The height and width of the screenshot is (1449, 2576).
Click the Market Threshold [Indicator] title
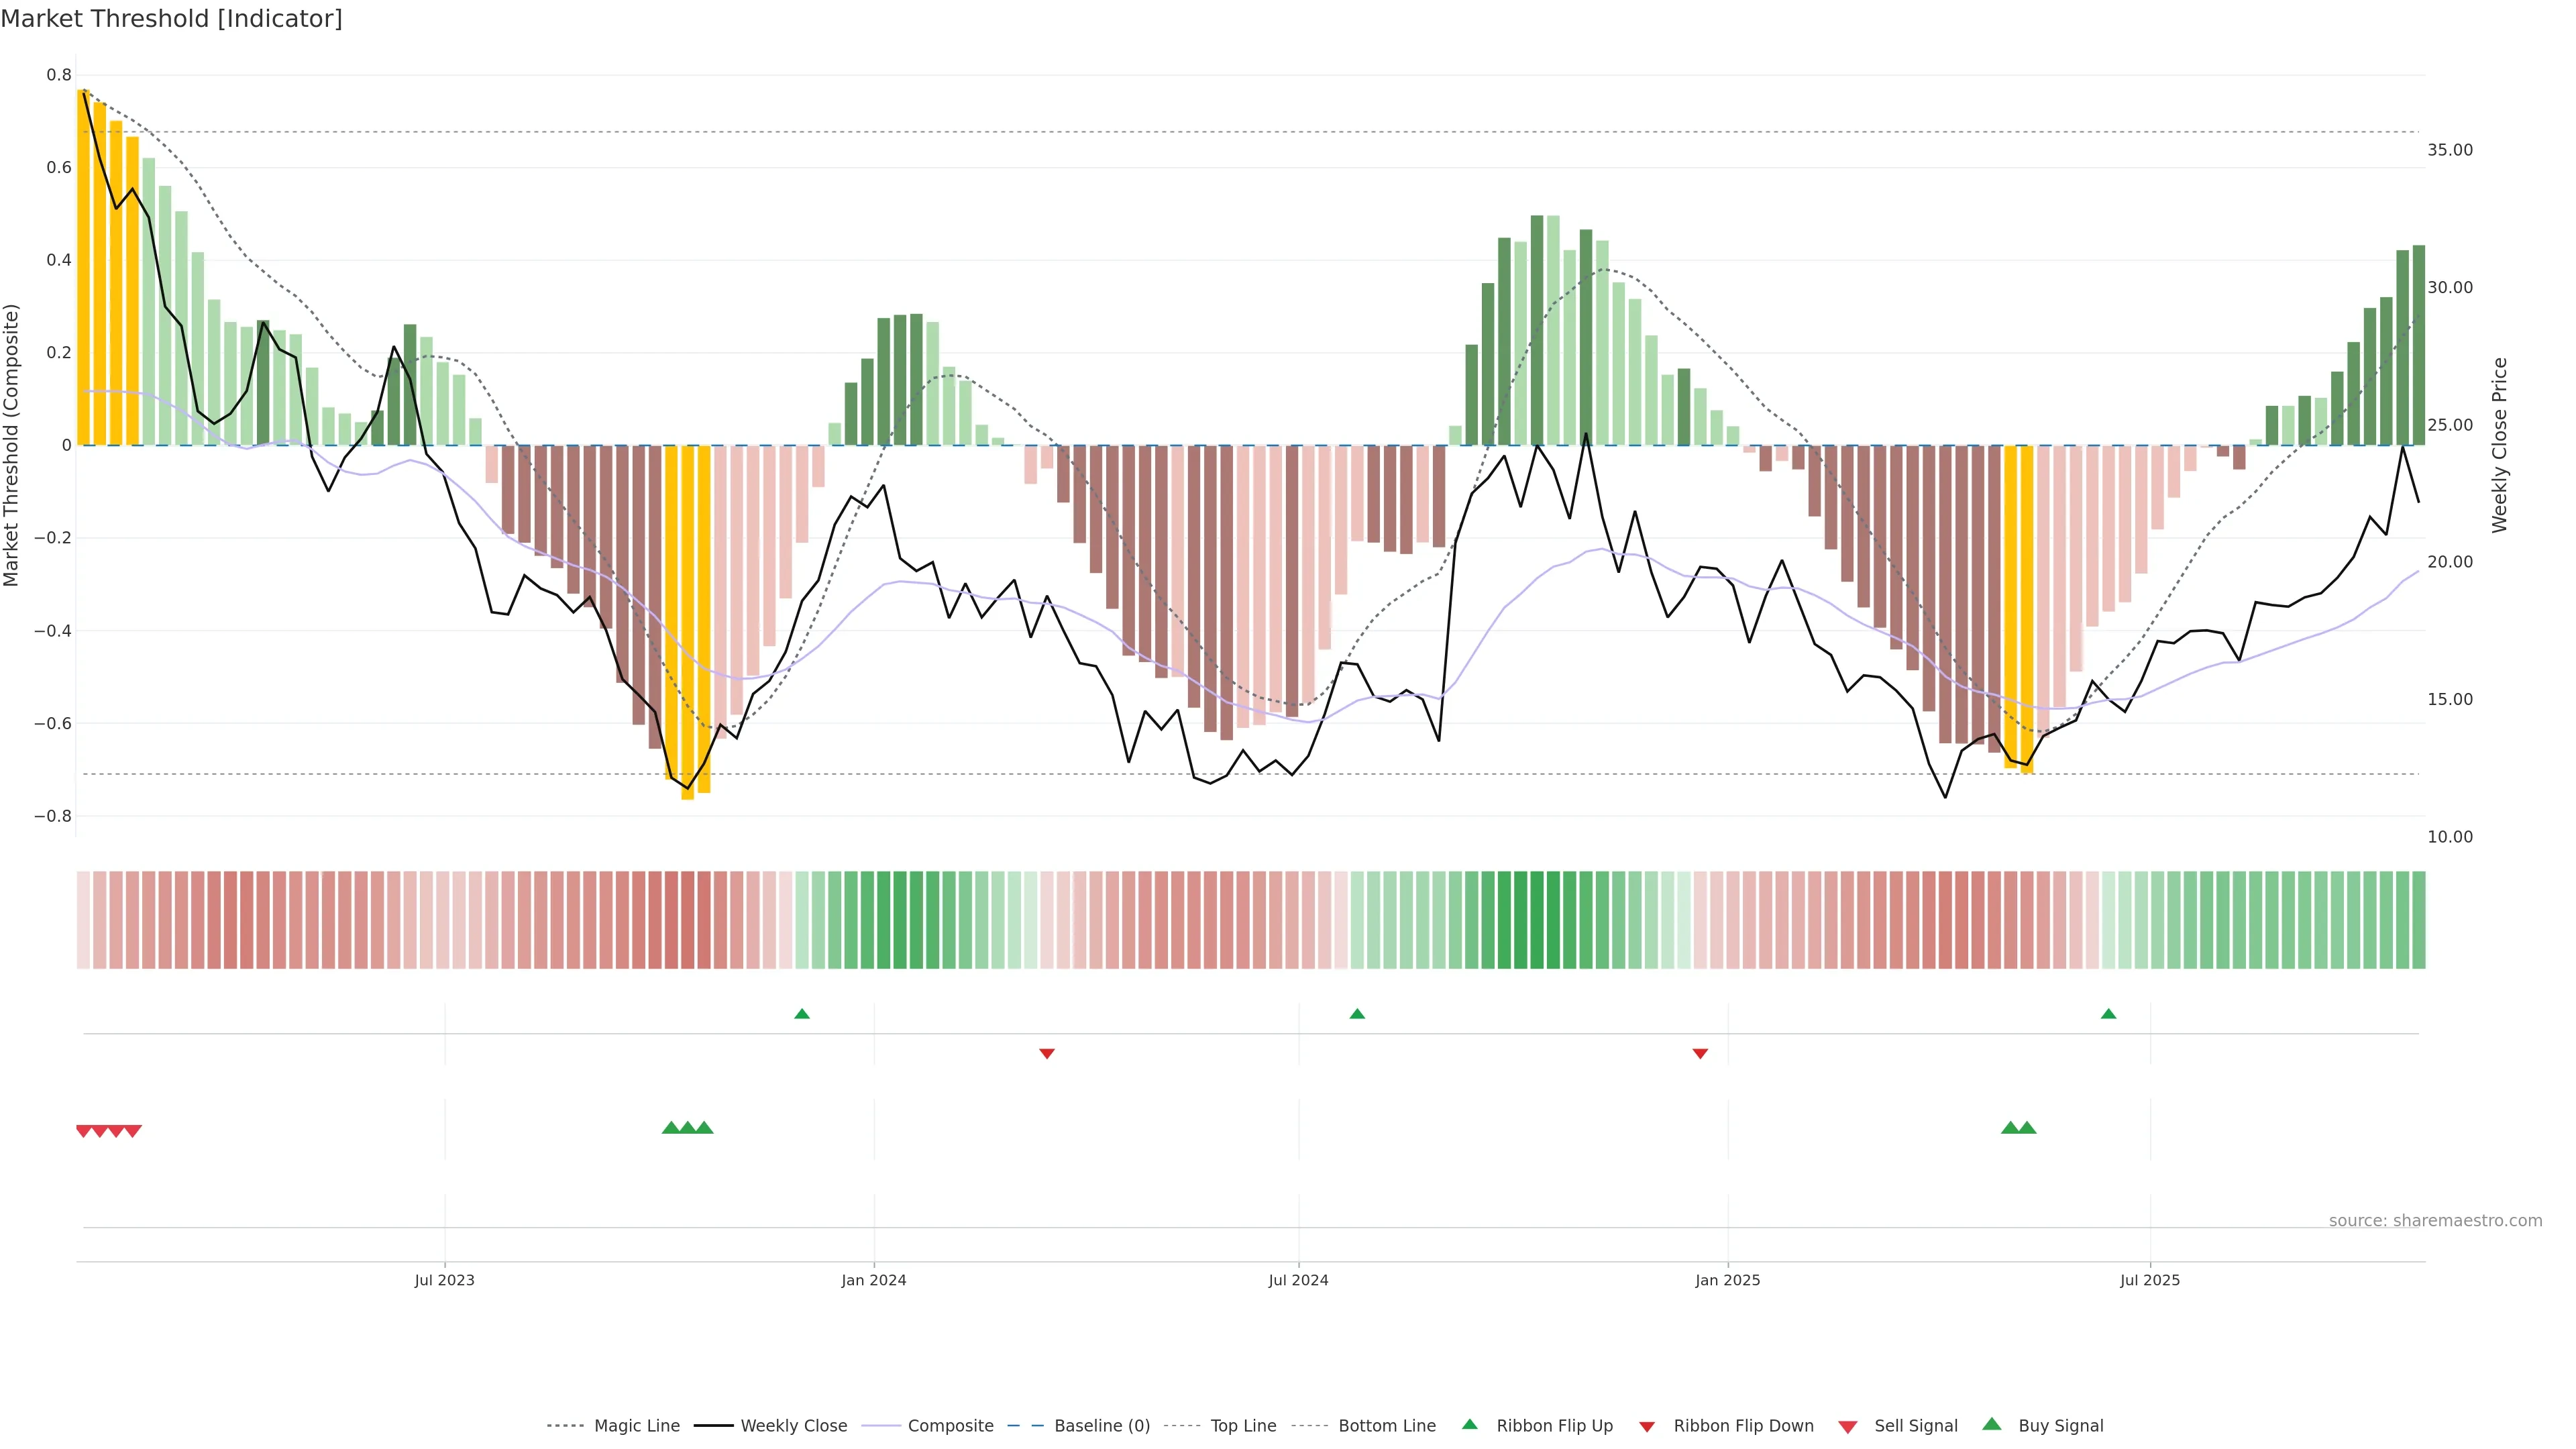pyautogui.click(x=171, y=19)
